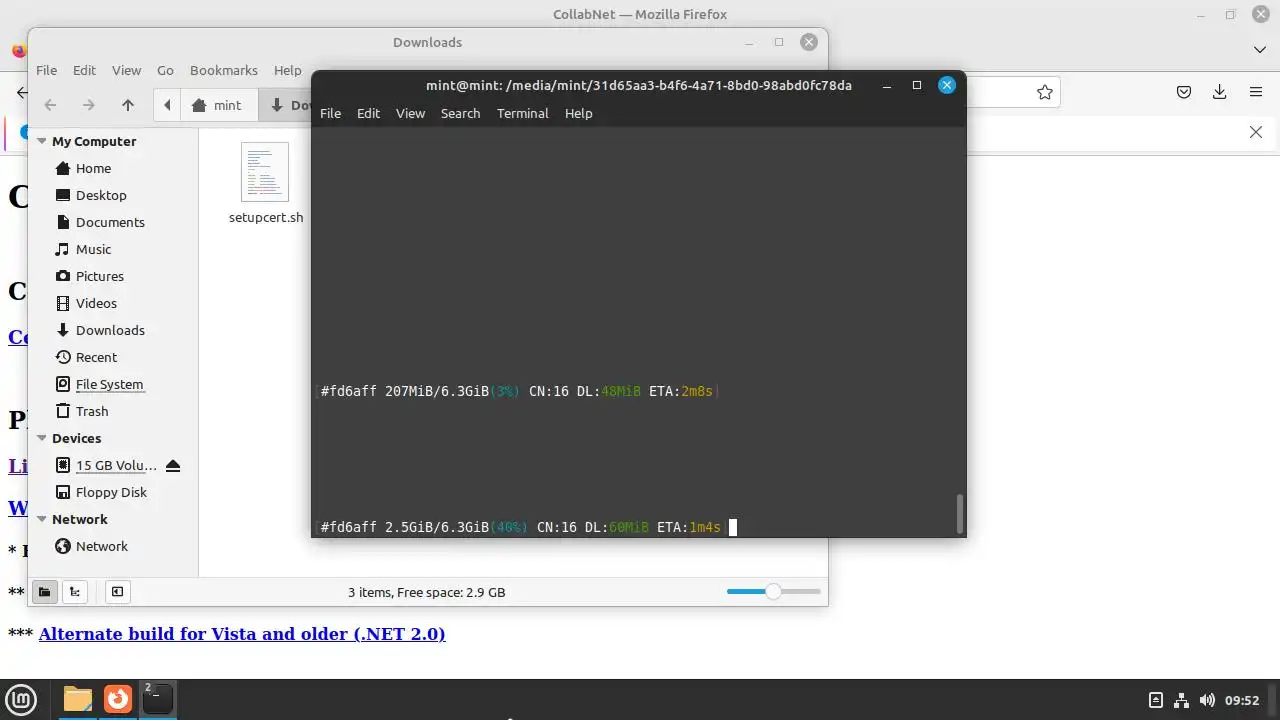Image resolution: width=1280 pixels, height=720 pixels.
Task: Go back in the Downloads file manager
Action: coord(50,105)
